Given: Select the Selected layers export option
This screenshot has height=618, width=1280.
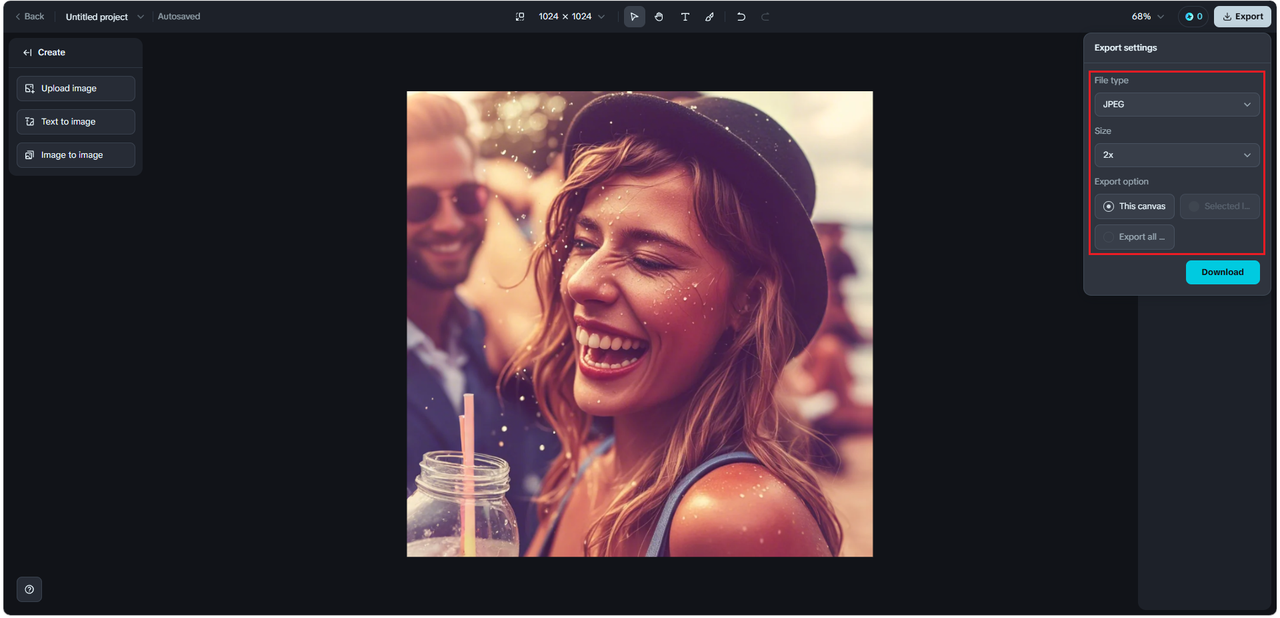Looking at the screenshot, I should click(x=1219, y=206).
